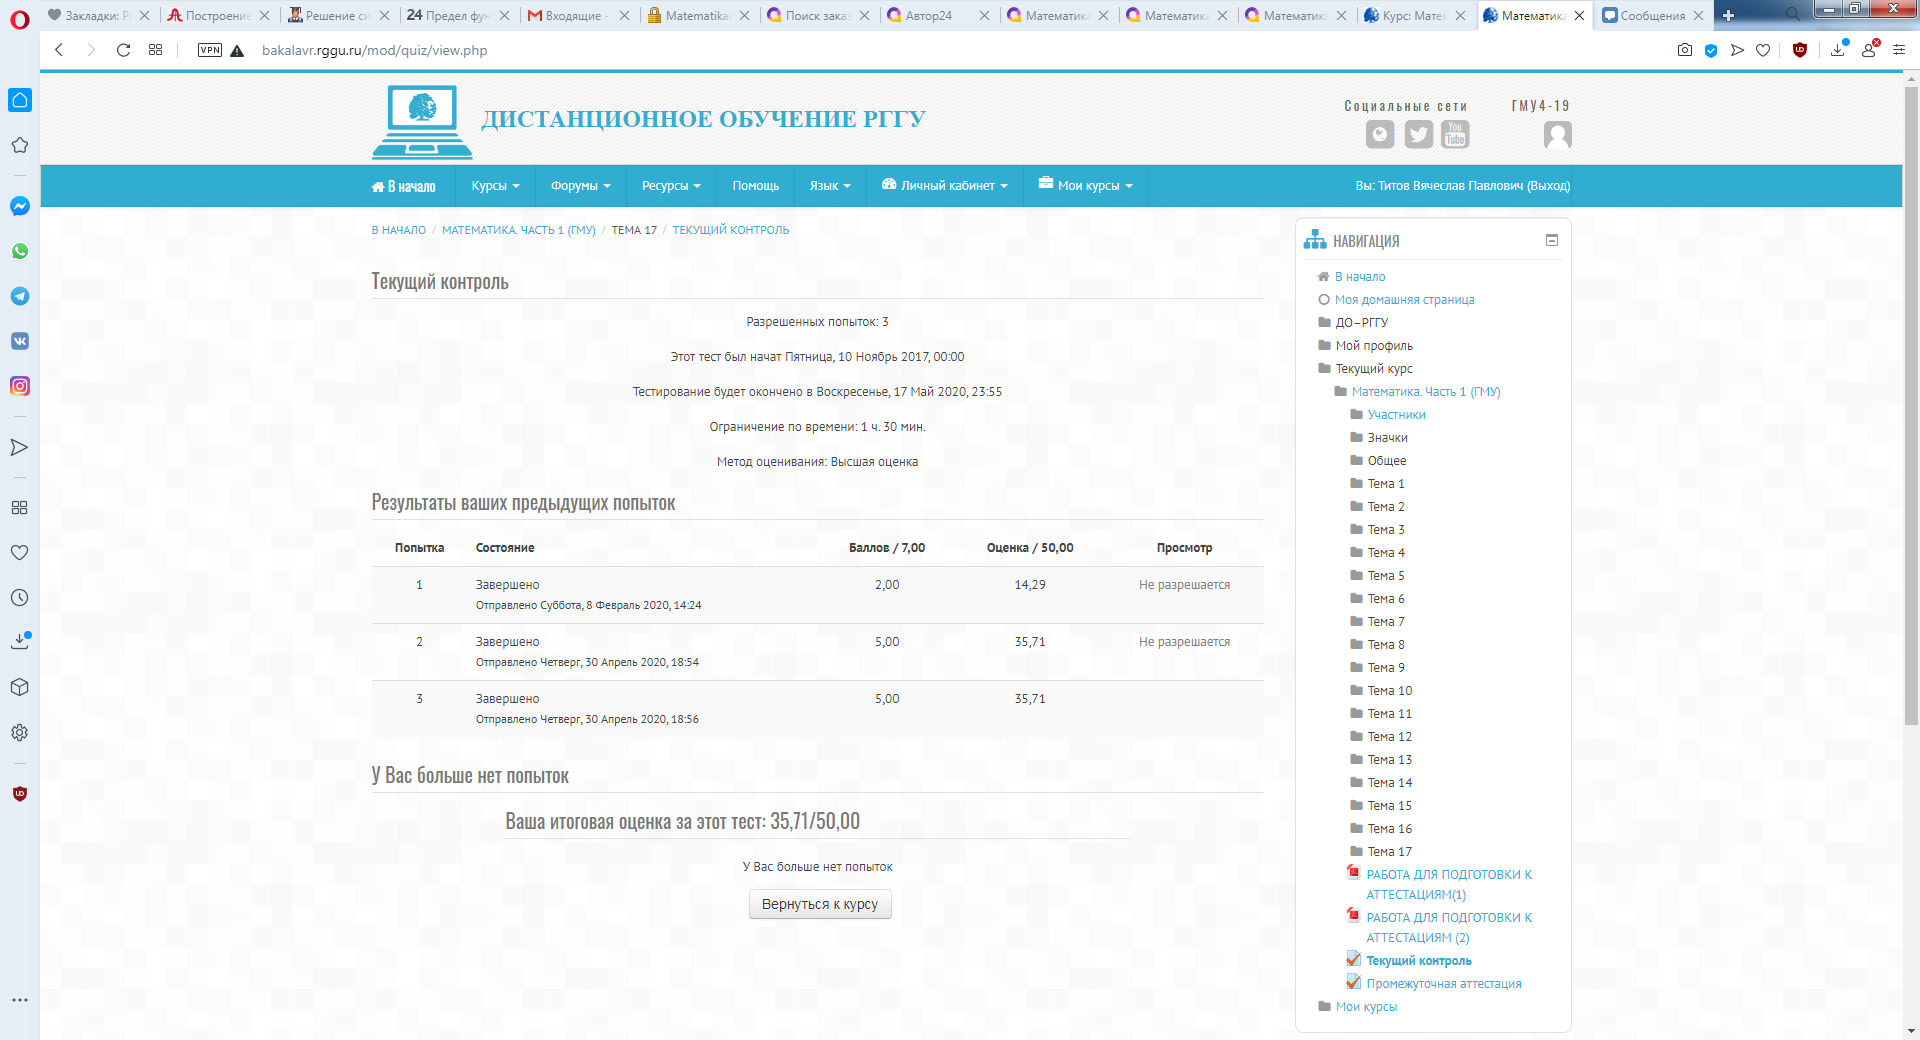Take a snapshot with camera icon

[1685, 50]
